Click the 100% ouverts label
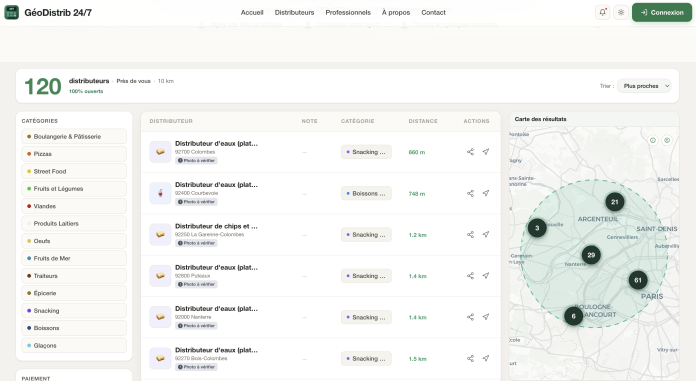 click(x=86, y=91)
